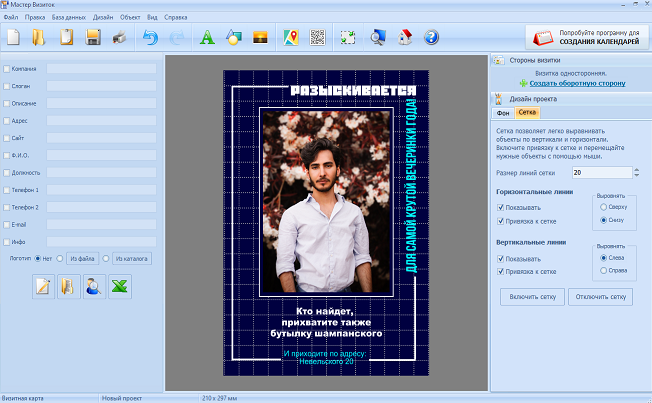
Task: Tick the Адрес checkbox
Action: (x=7, y=121)
